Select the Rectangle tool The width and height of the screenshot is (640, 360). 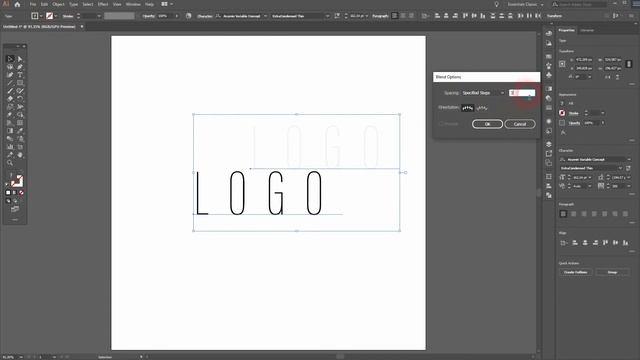[x=20, y=83]
